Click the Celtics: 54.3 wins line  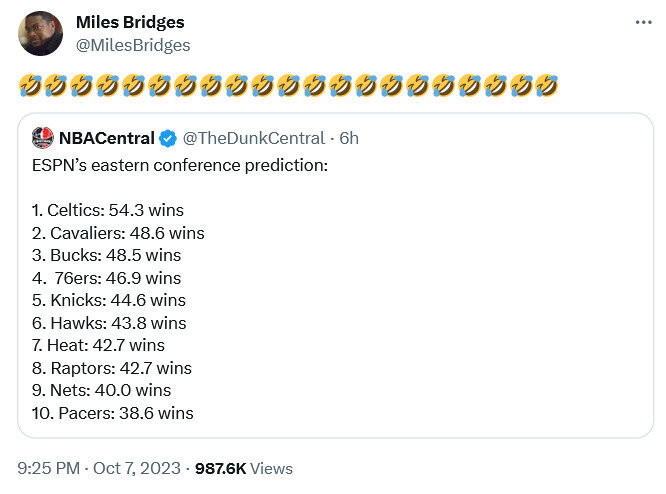pyautogui.click(x=108, y=210)
